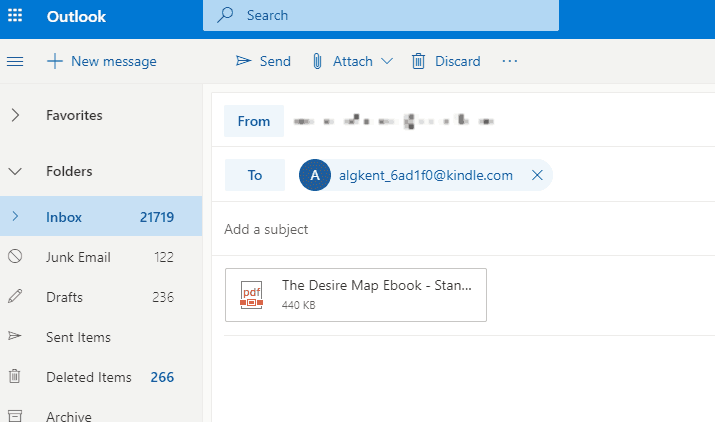This screenshot has width=715, height=422.
Task: Select the Favorites label
Action: (x=74, y=115)
